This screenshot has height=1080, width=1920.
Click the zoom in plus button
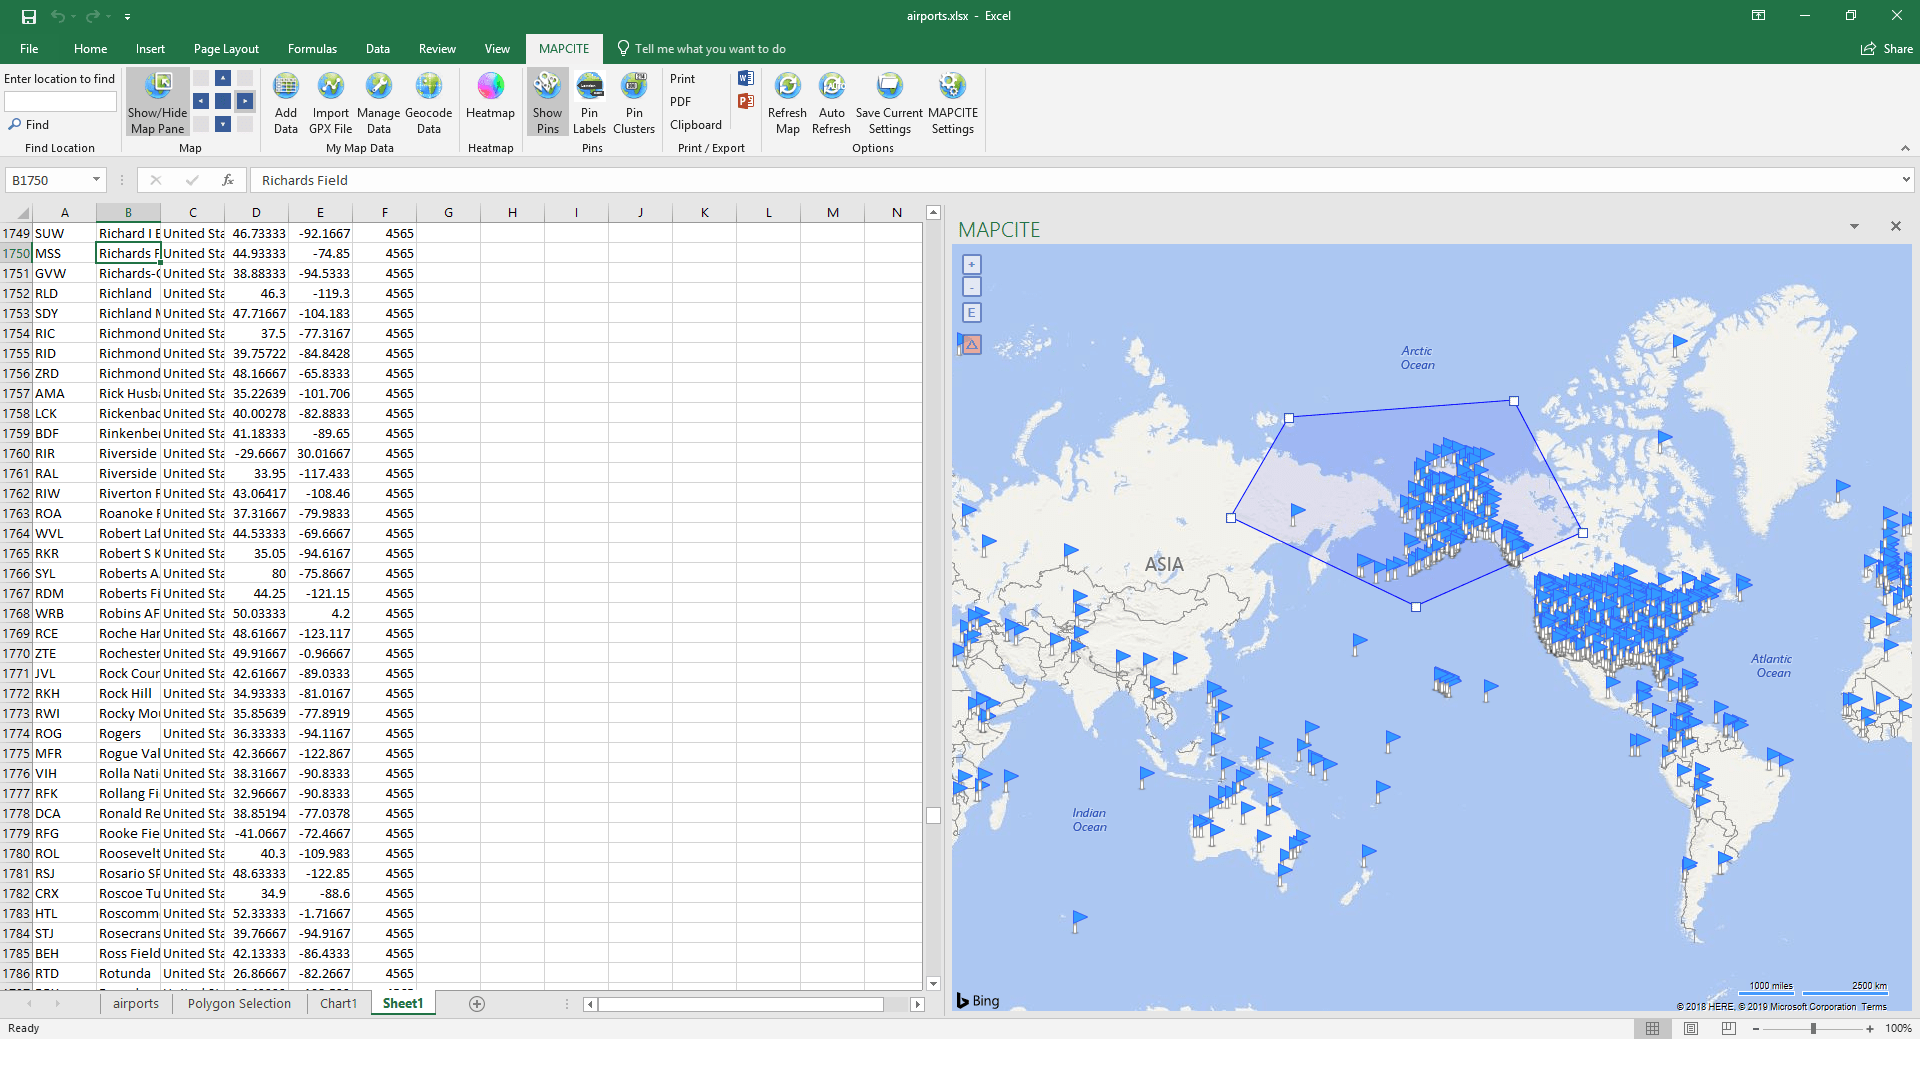tap(1870, 1029)
